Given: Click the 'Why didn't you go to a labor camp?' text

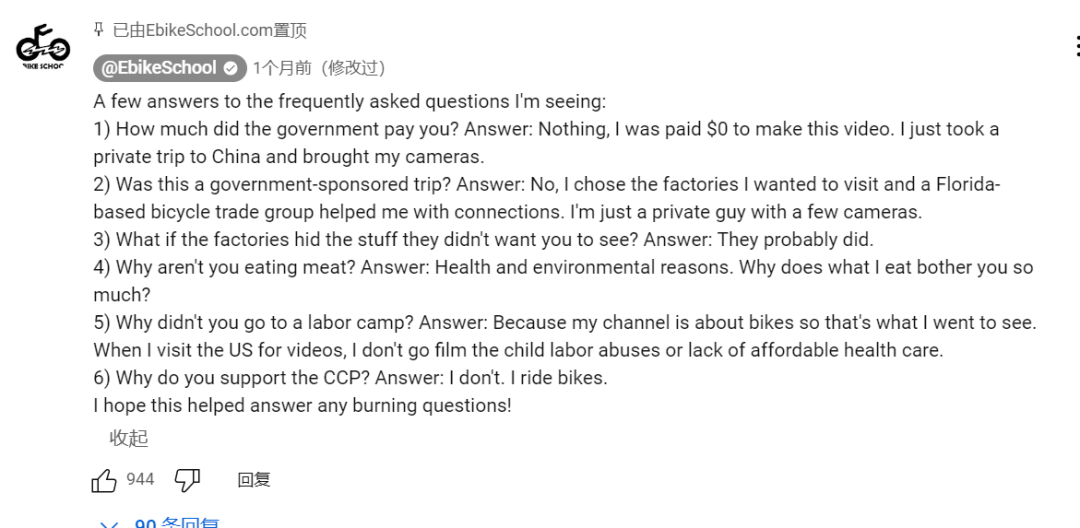Looking at the screenshot, I should 265,323.
